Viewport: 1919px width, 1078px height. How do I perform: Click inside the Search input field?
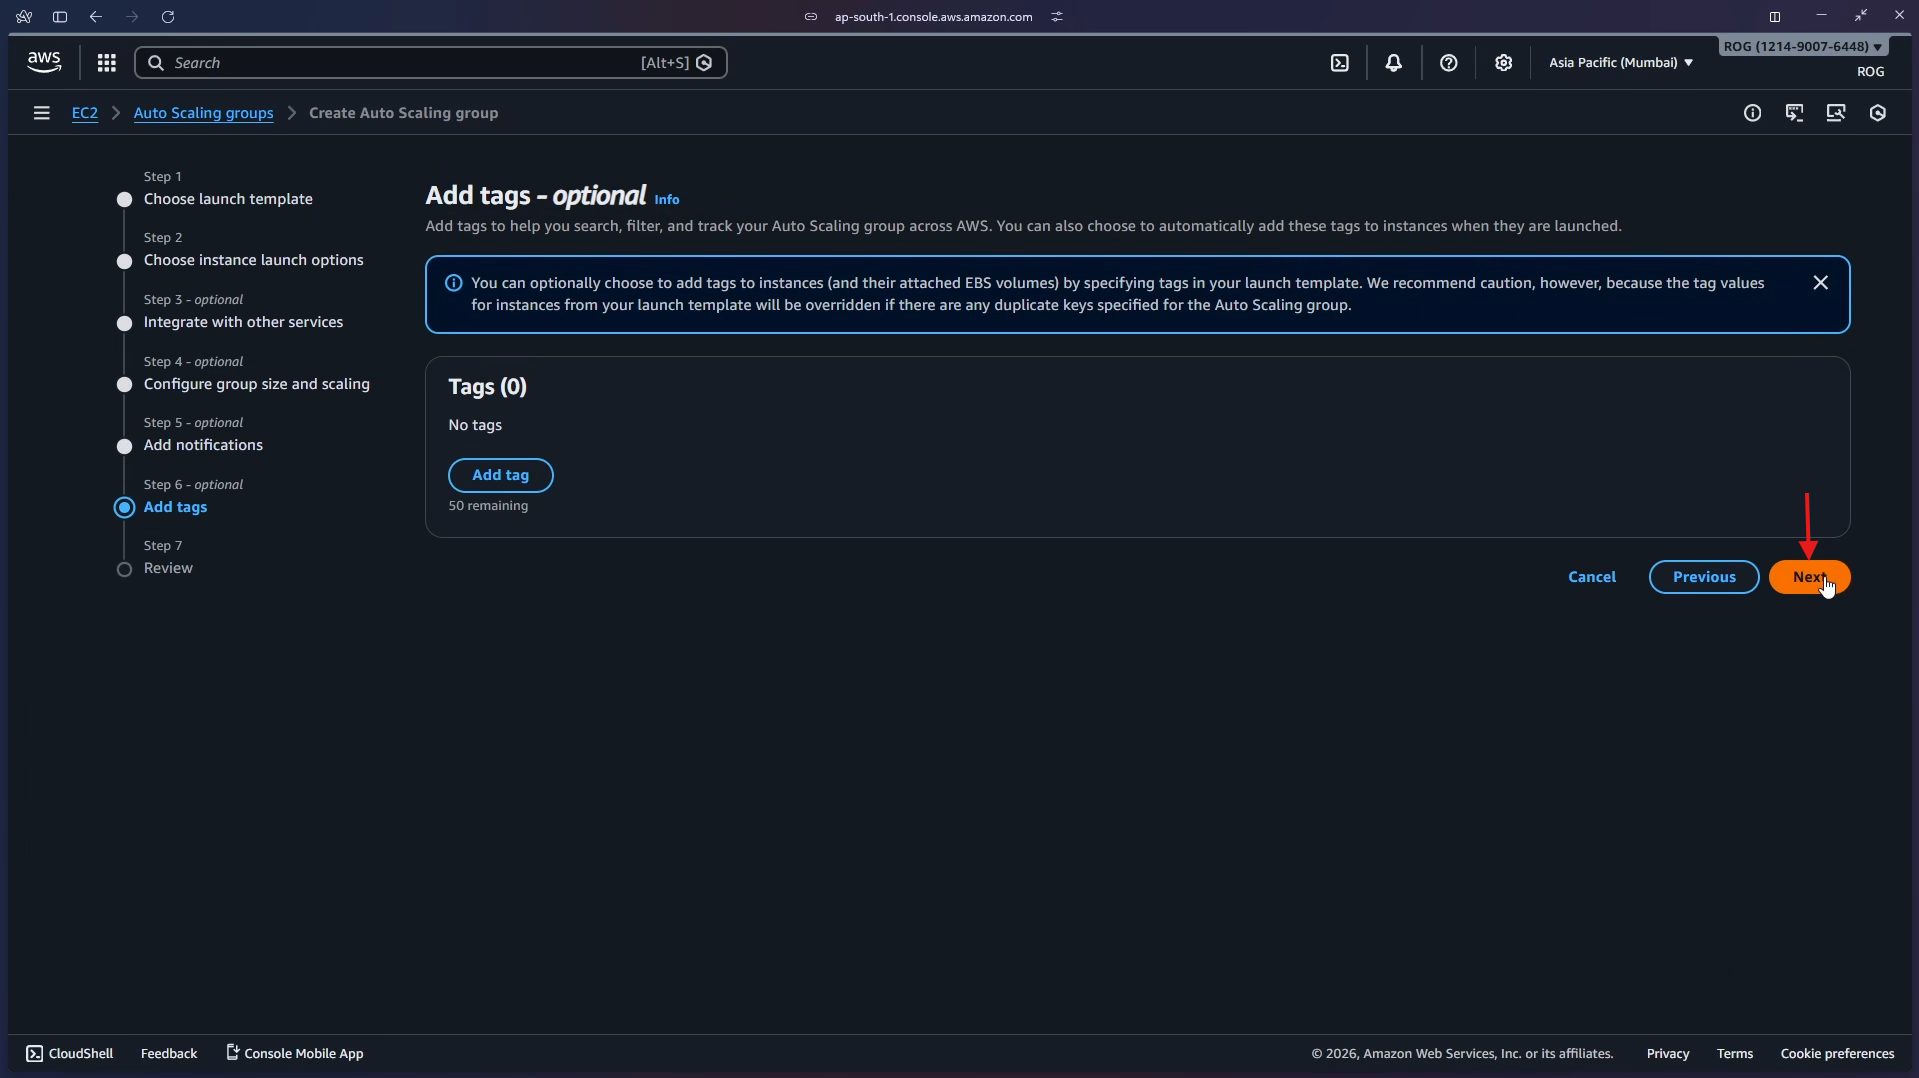point(400,62)
